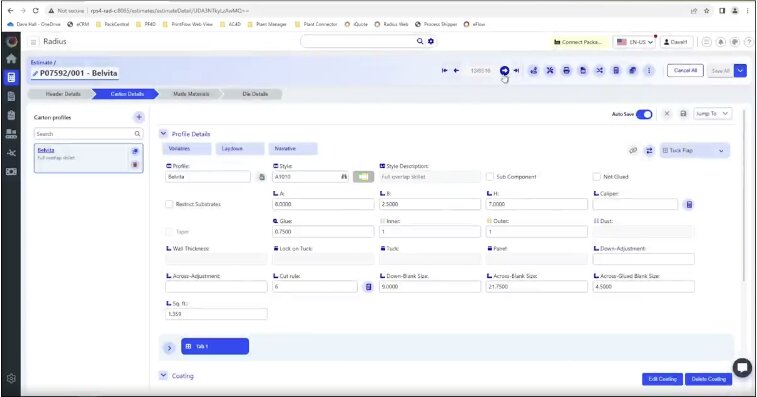
Task: Jump to last record arrow
Action: pos(517,71)
